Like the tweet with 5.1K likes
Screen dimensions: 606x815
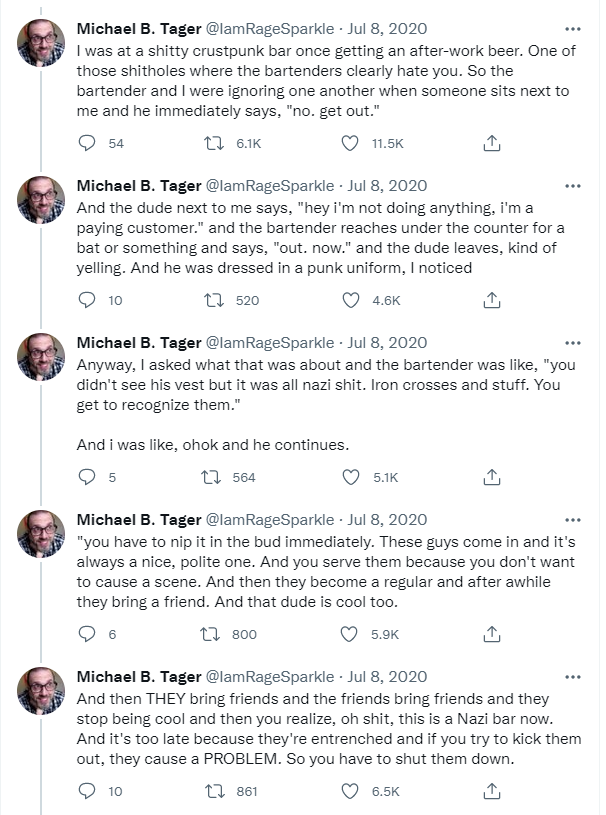coord(349,477)
